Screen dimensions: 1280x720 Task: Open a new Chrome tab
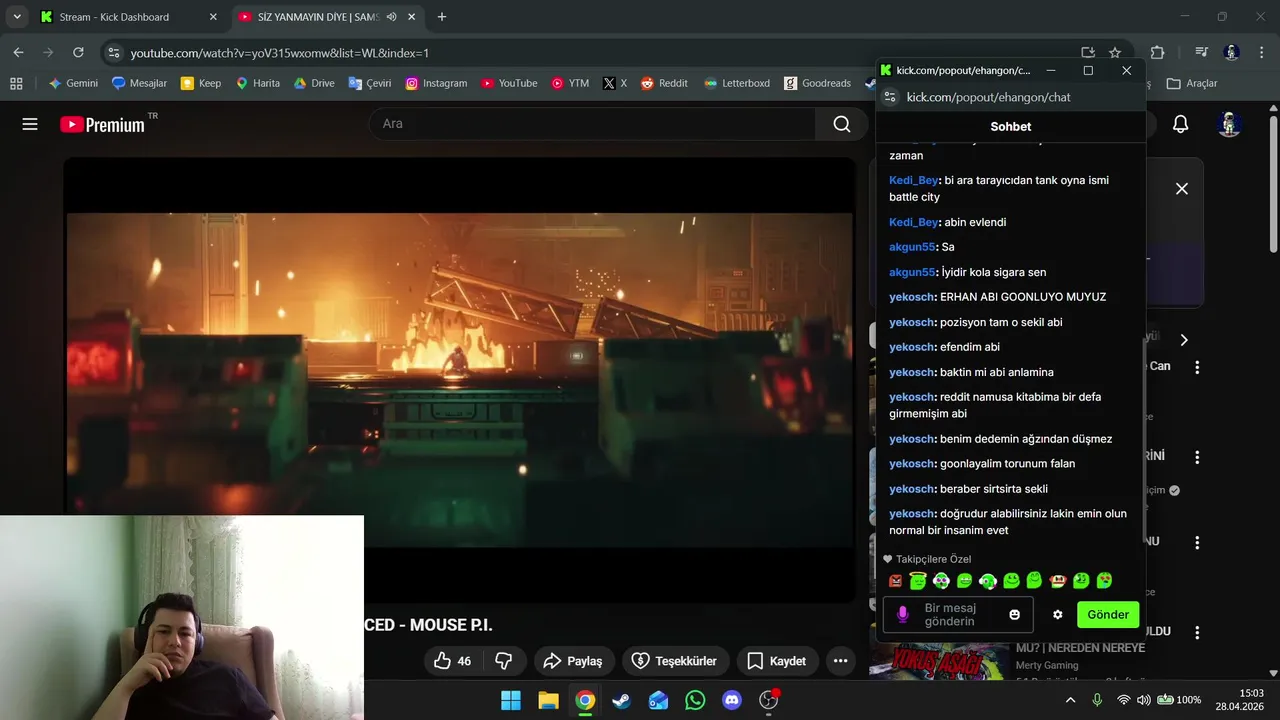click(442, 17)
